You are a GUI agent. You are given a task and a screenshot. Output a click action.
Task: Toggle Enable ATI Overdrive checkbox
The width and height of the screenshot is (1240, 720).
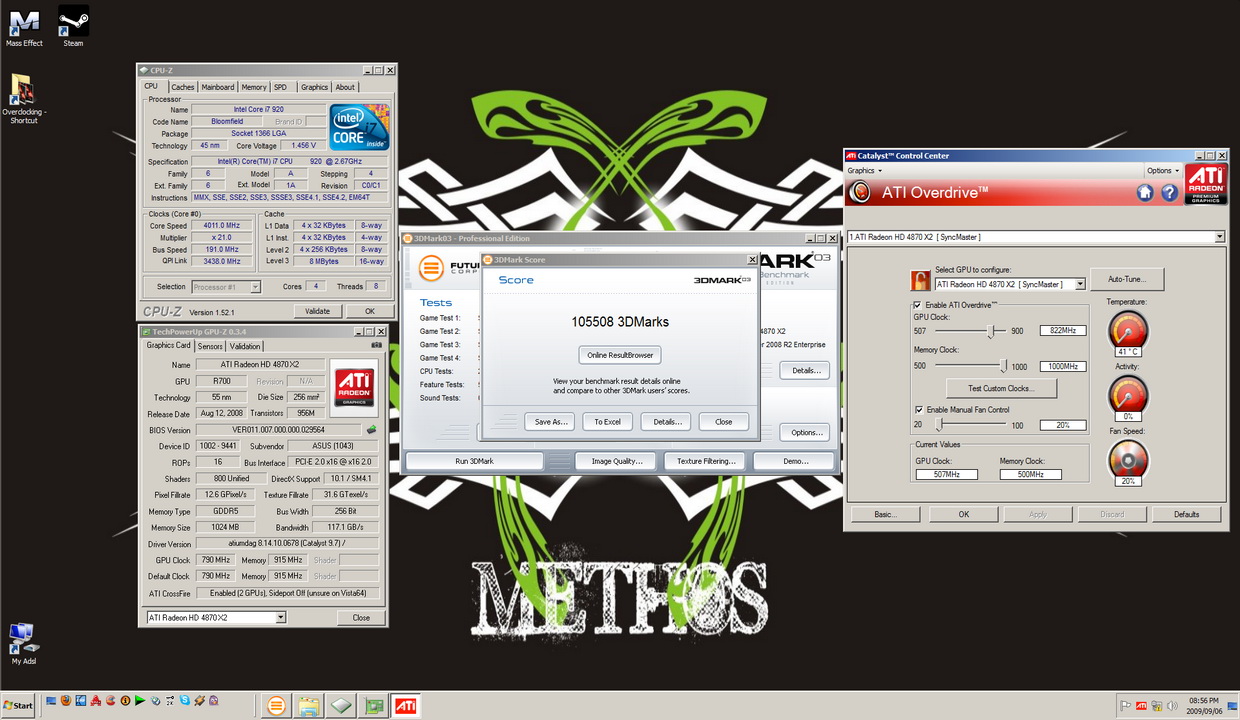click(x=917, y=304)
